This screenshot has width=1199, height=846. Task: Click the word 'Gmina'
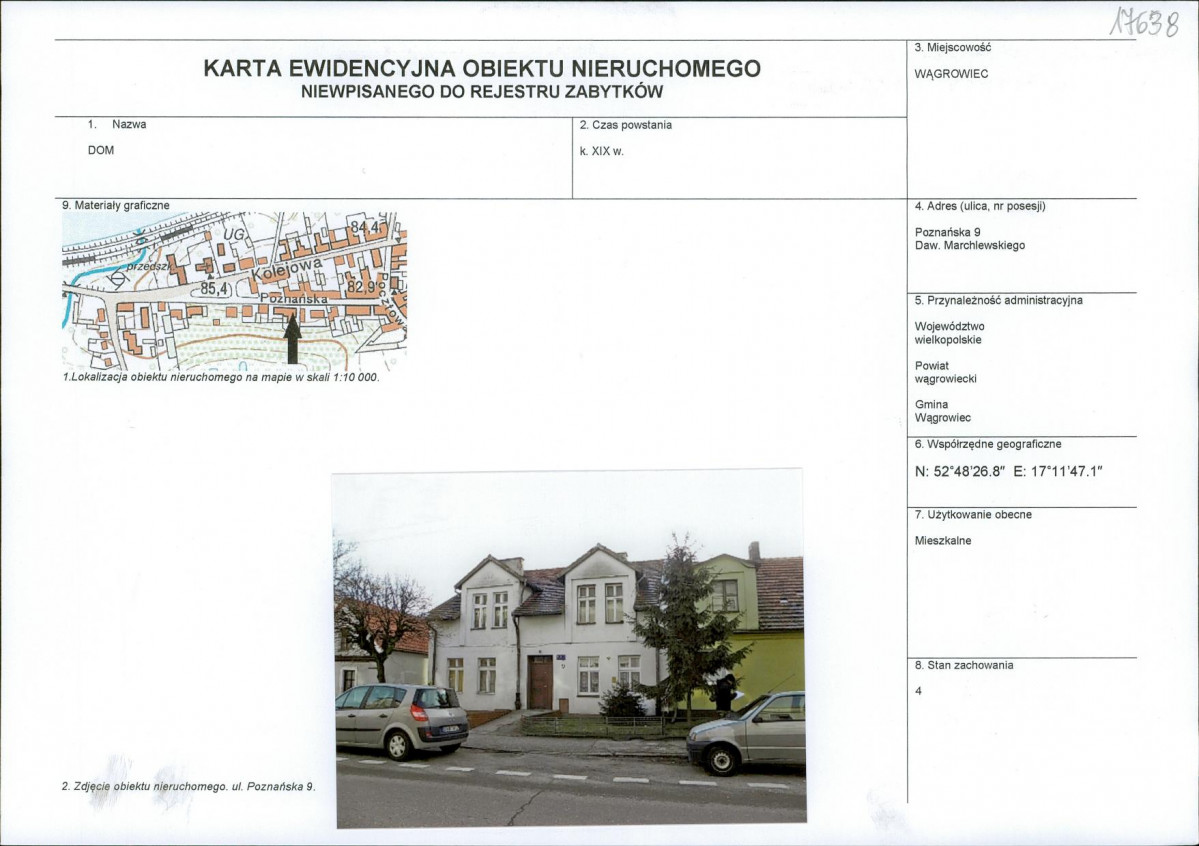931,404
